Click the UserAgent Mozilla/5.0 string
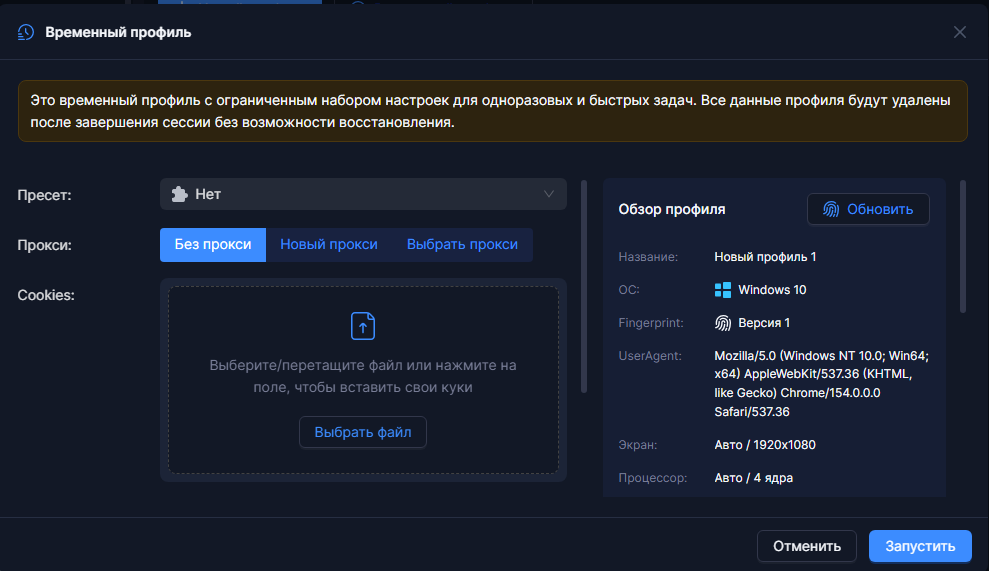 pyautogui.click(x=821, y=384)
